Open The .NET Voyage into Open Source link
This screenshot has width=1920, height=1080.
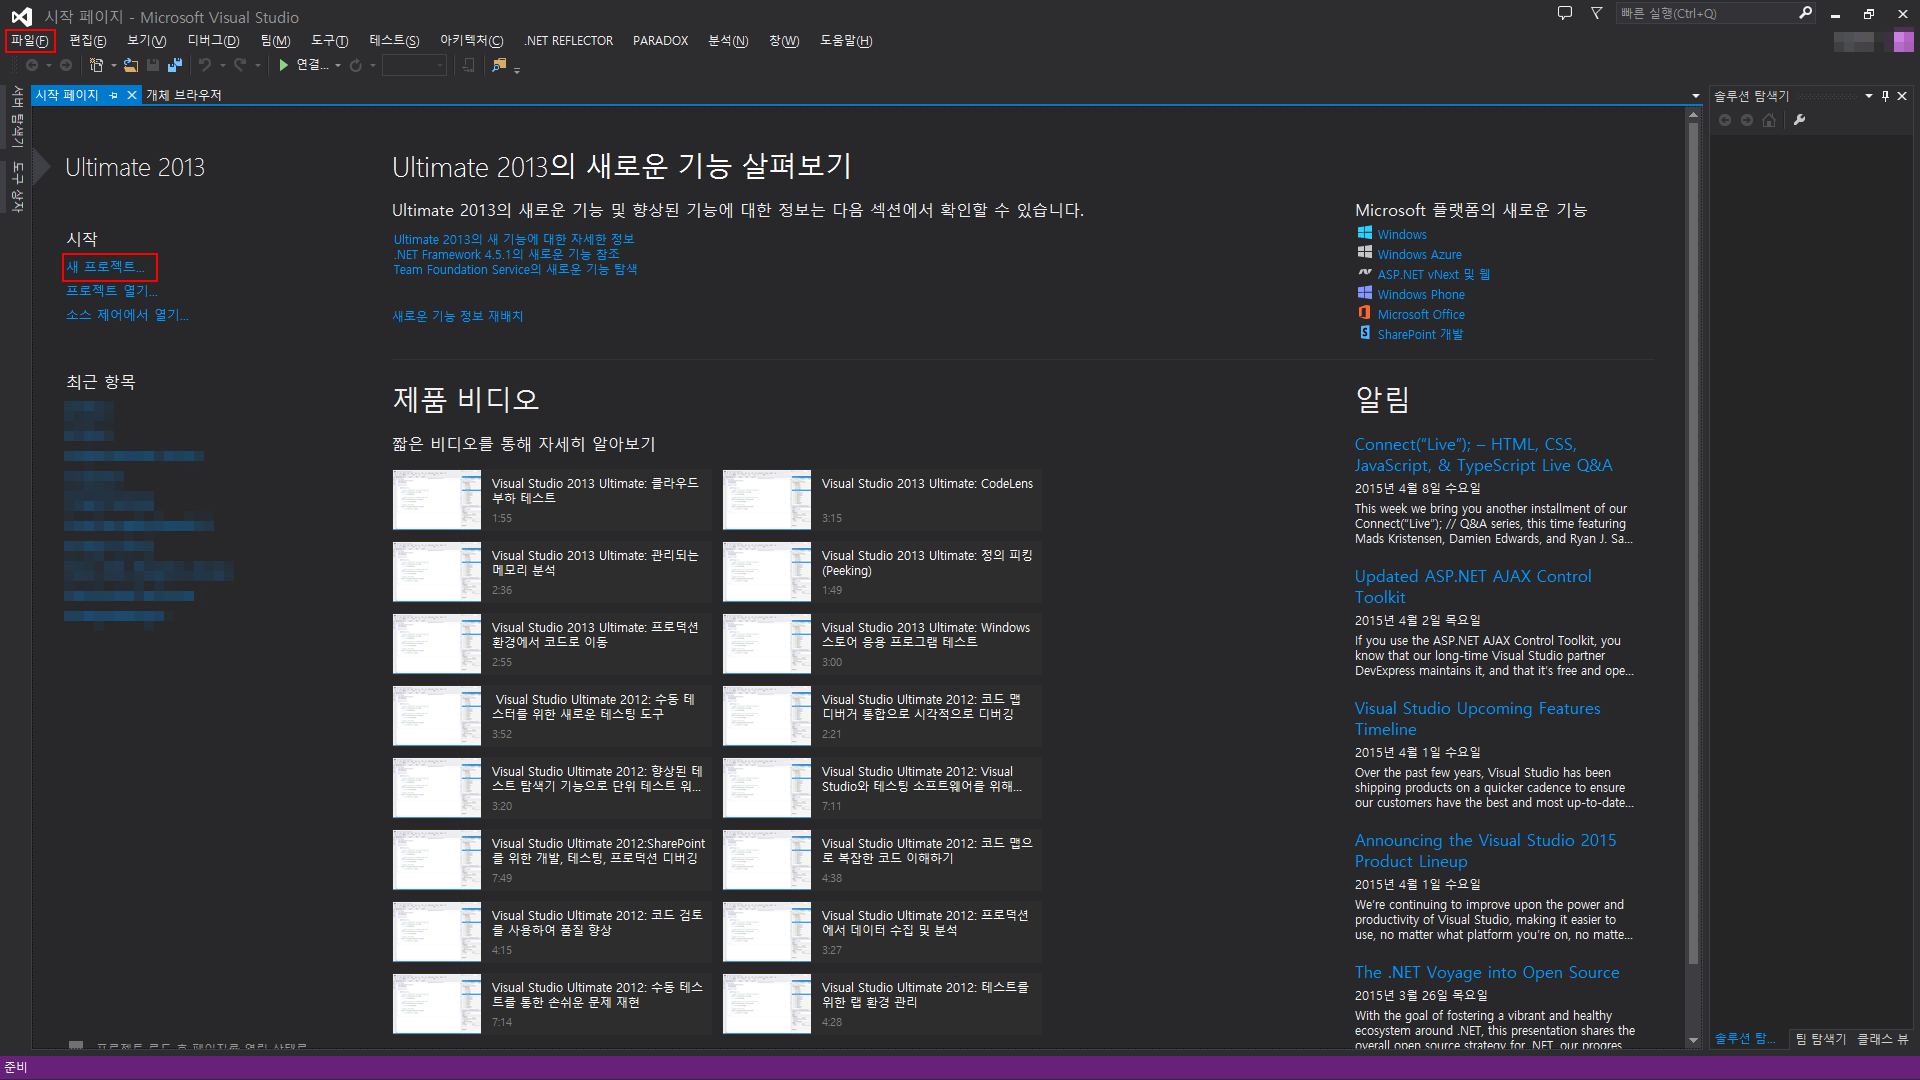point(1487,972)
